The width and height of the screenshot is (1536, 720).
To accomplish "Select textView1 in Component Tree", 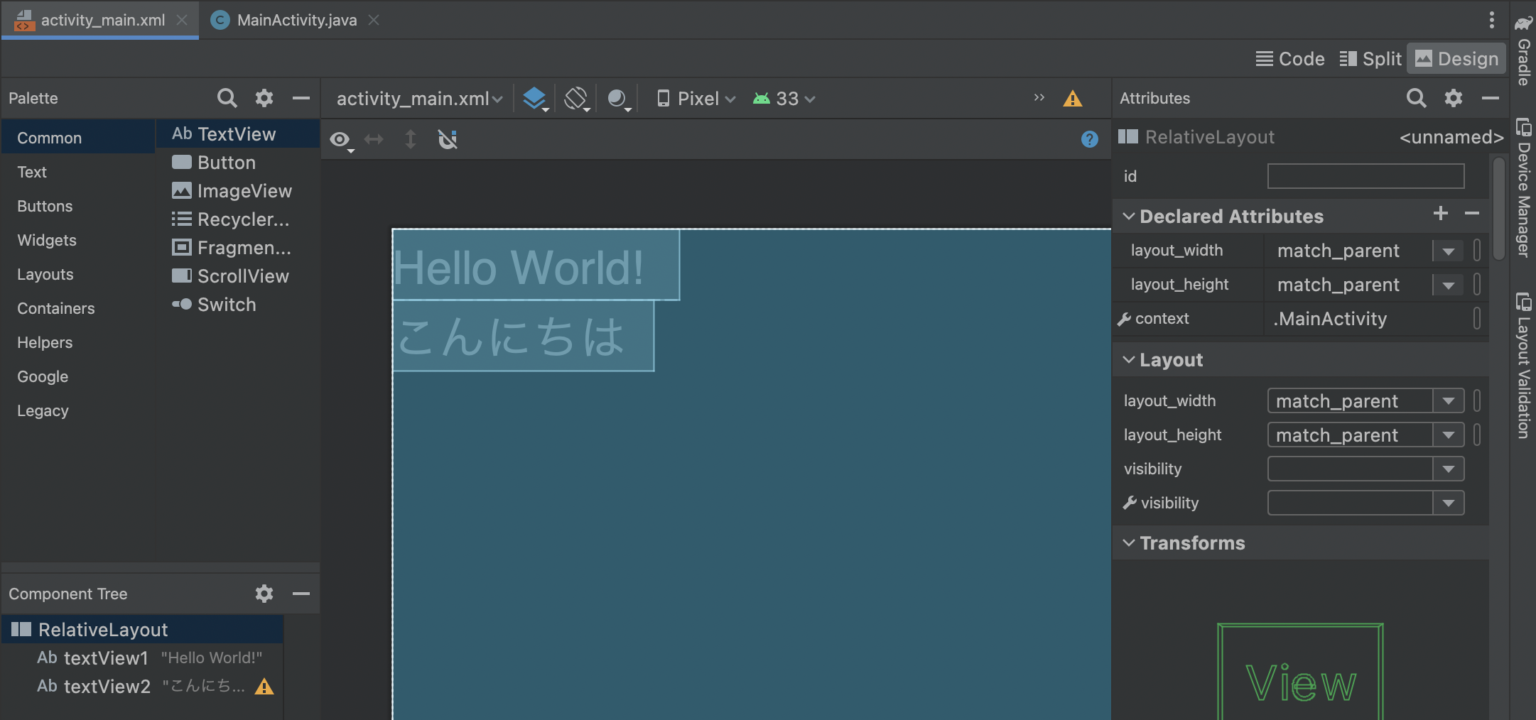I will pyautogui.click(x=142, y=658).
